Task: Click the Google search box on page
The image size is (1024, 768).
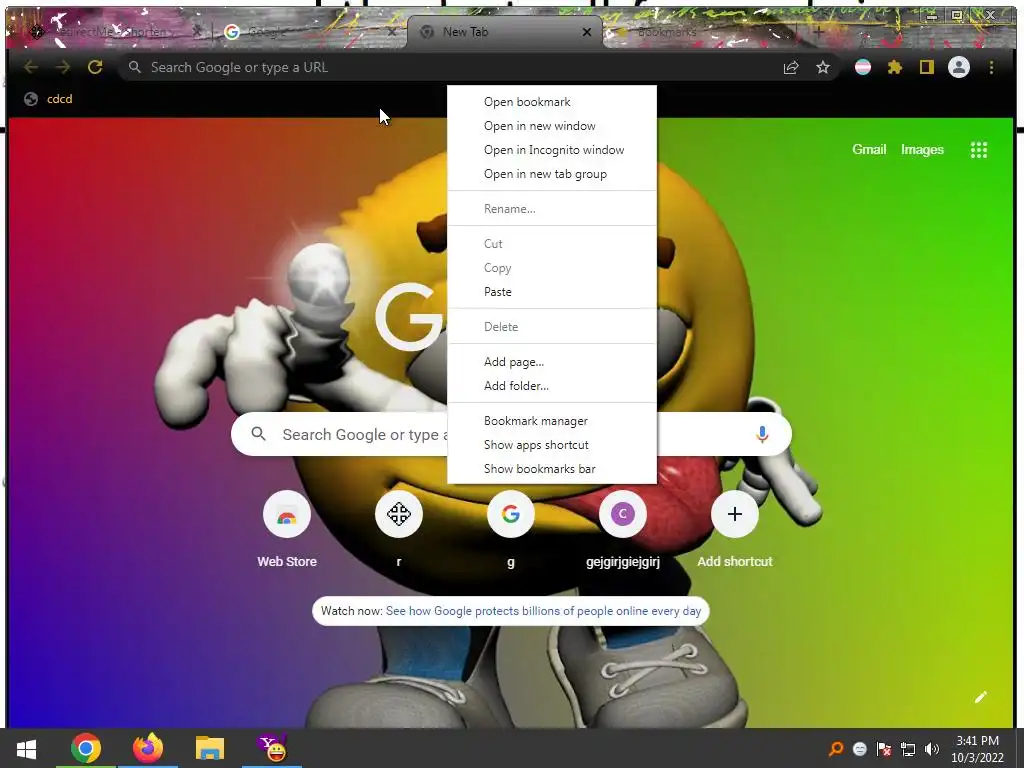Action: pyautogui.click(x=511, y=434)
